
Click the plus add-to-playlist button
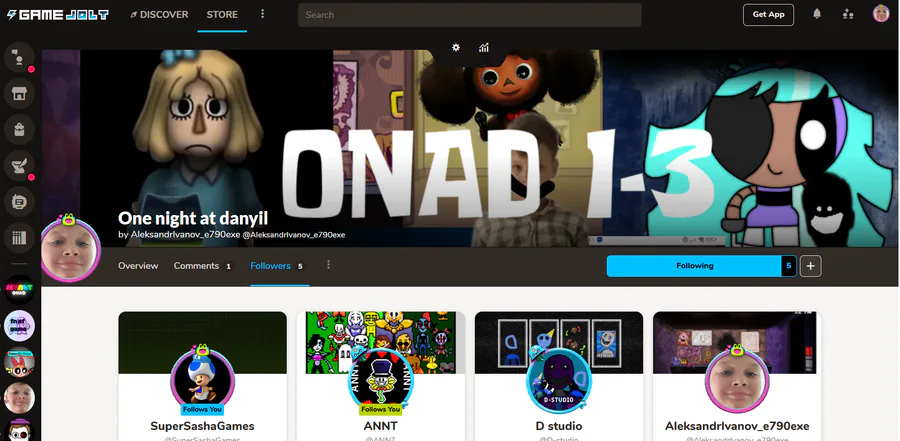click(x=810, y=266)
